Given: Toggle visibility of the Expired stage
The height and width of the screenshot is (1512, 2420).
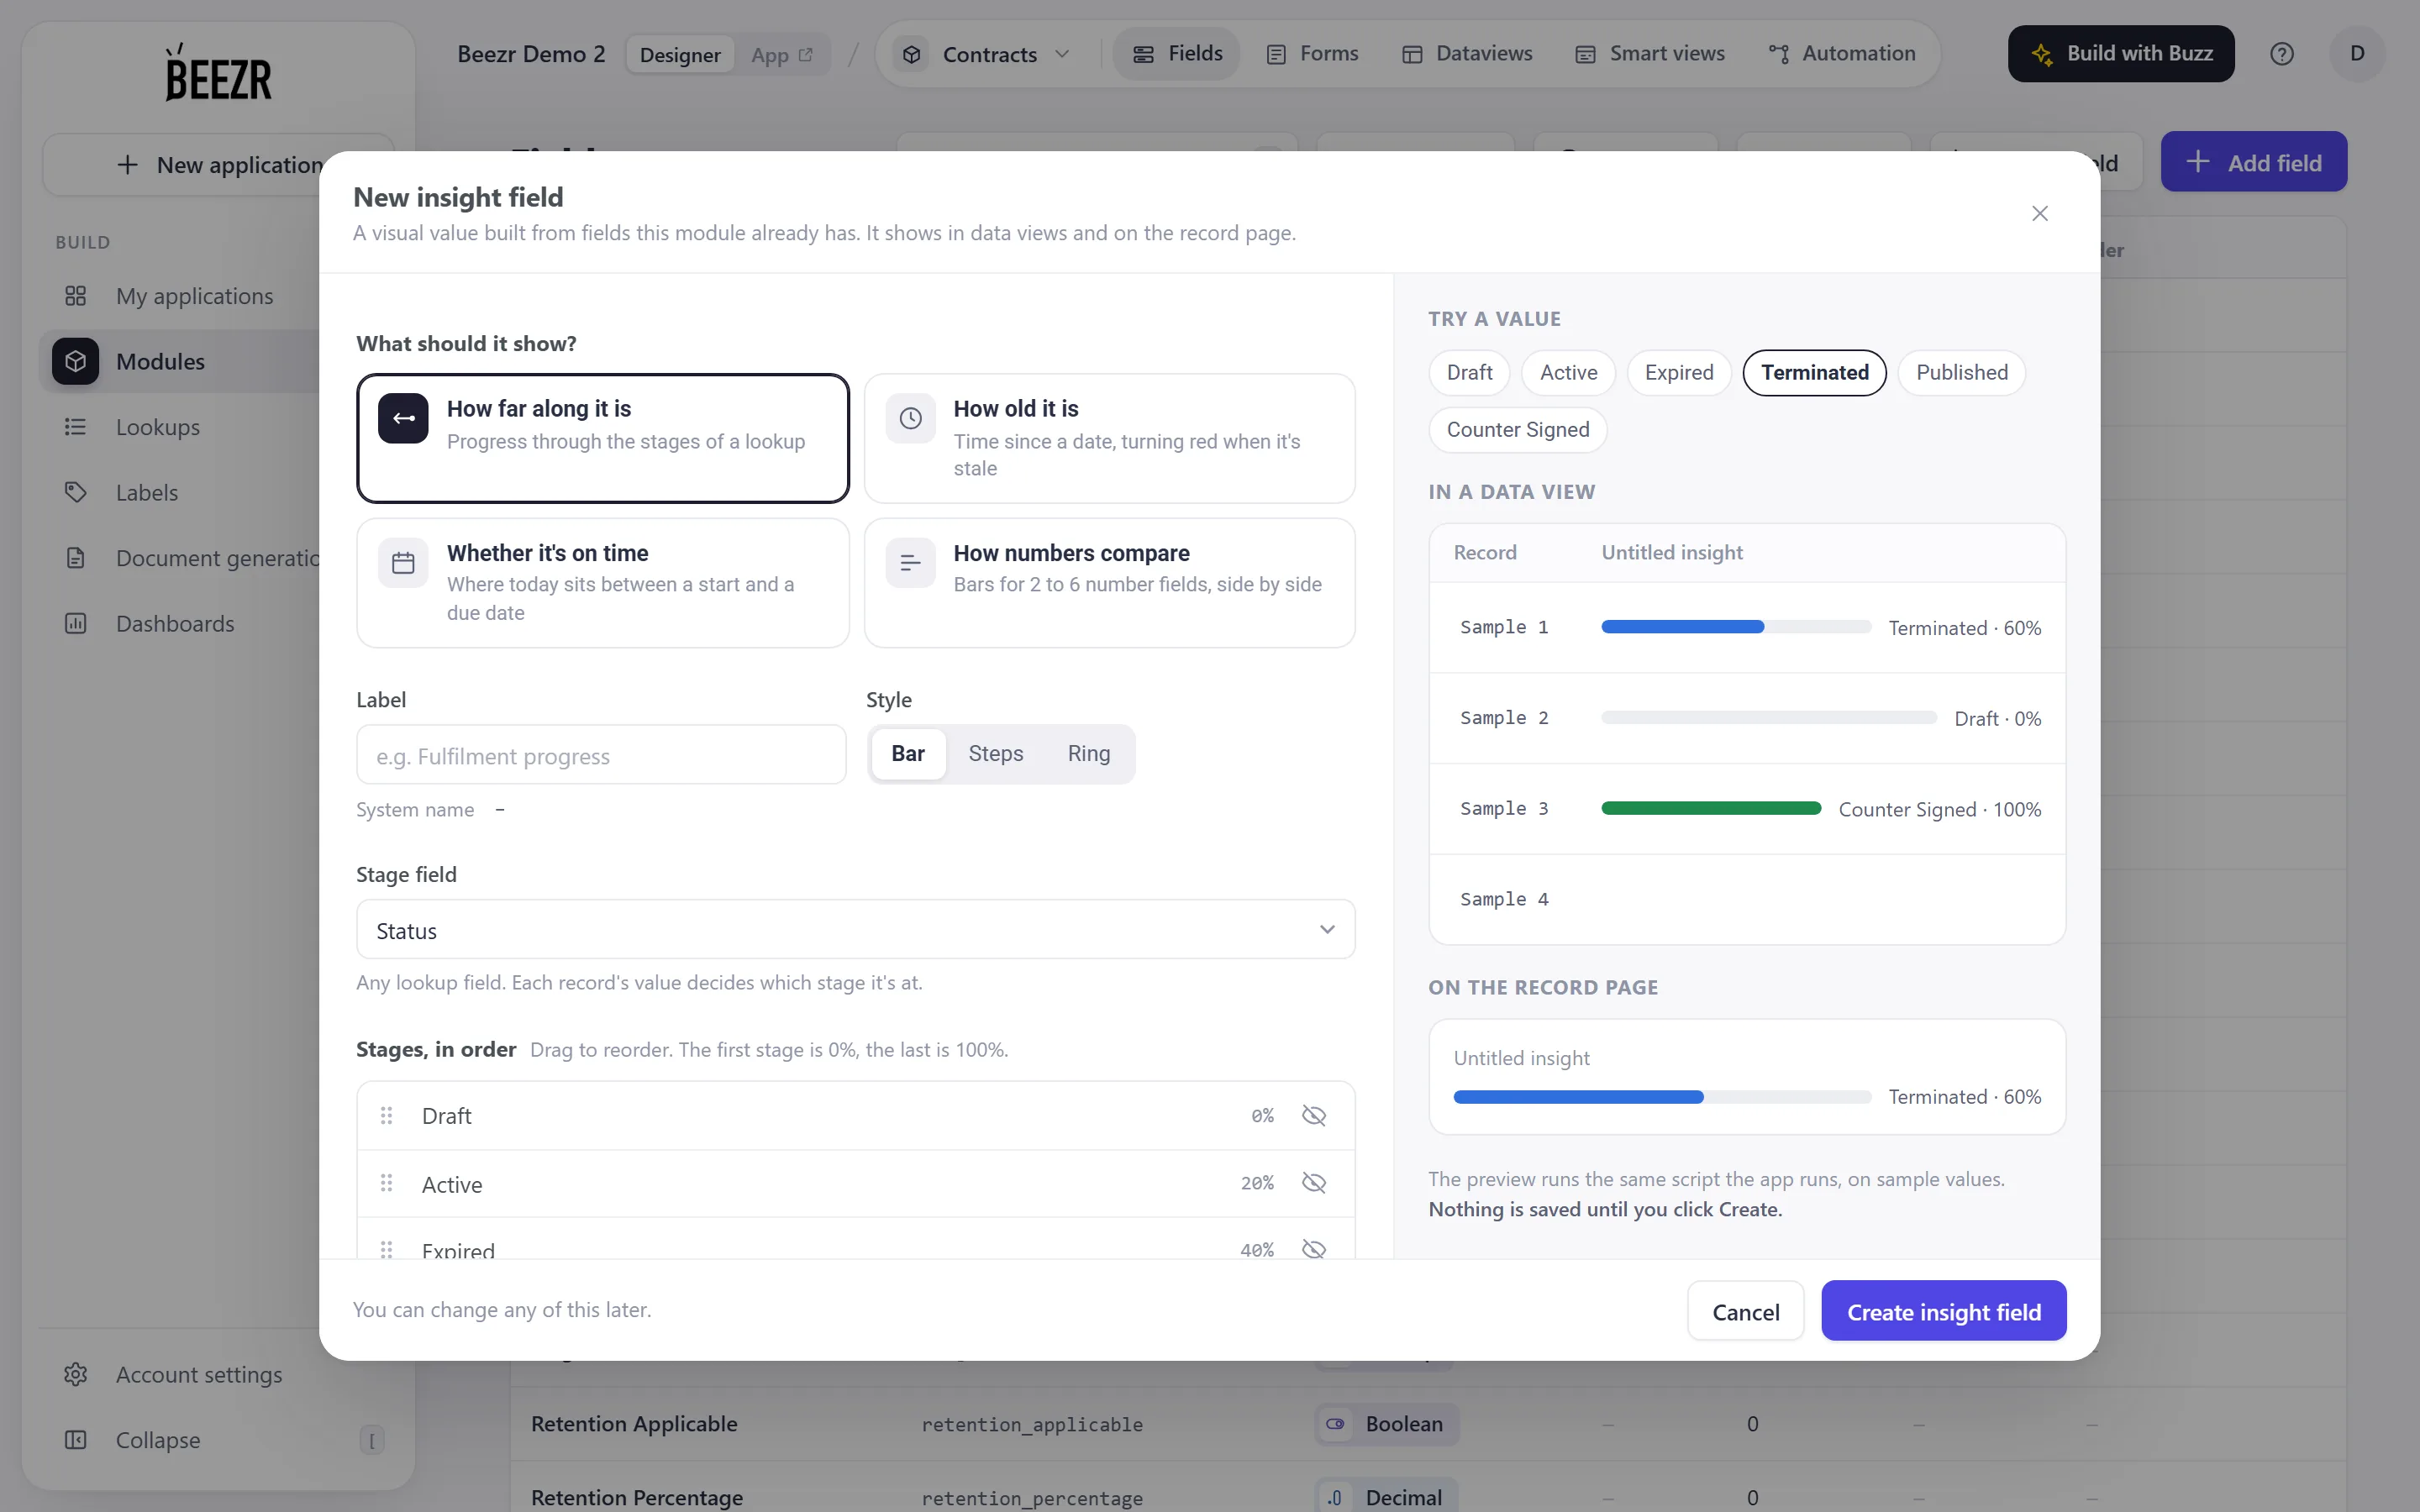Looking at the screenshot, I should (1314, 1248).
